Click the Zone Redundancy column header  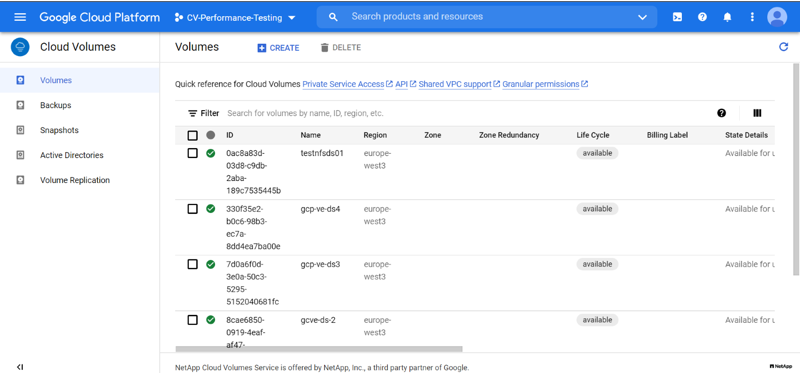click(x=509, y=135)
